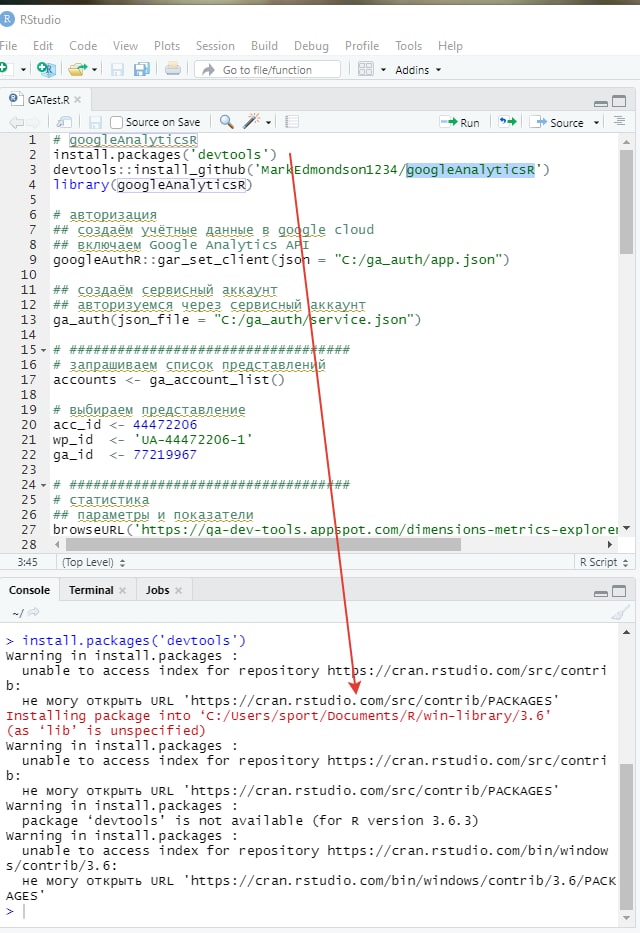This screenshot has height=933, width=640.
Task: Open the Addins dropdown
Action: pyautogui.click(x=418, y=70)
